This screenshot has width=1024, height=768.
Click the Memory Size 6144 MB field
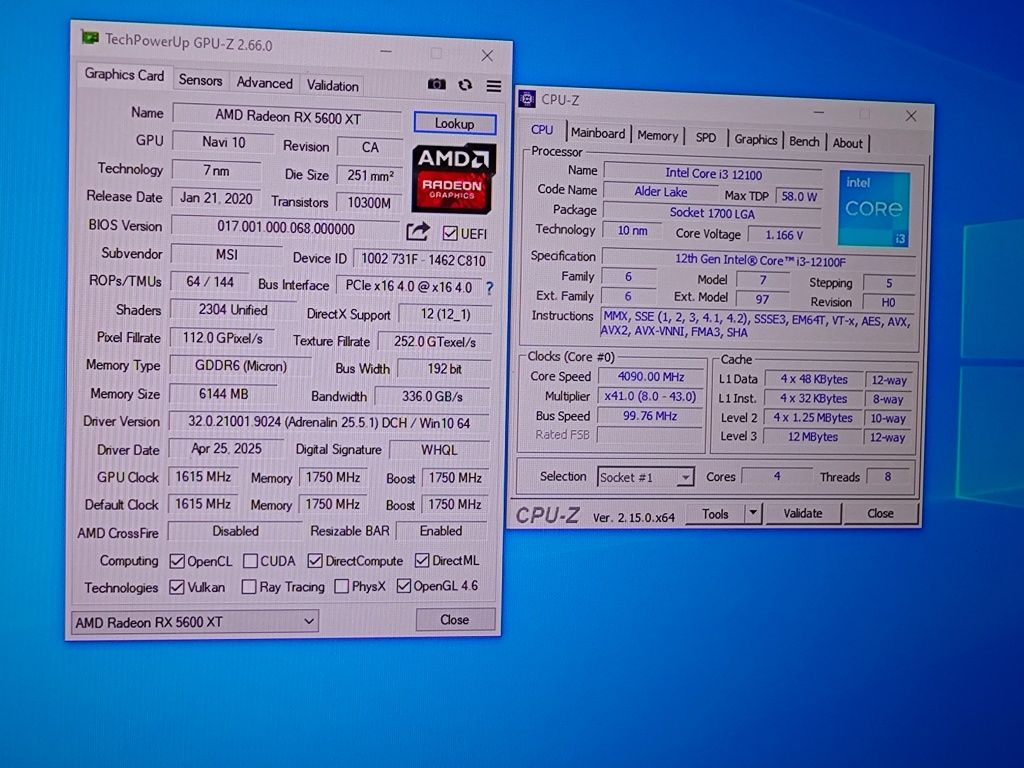click(223, 394)
